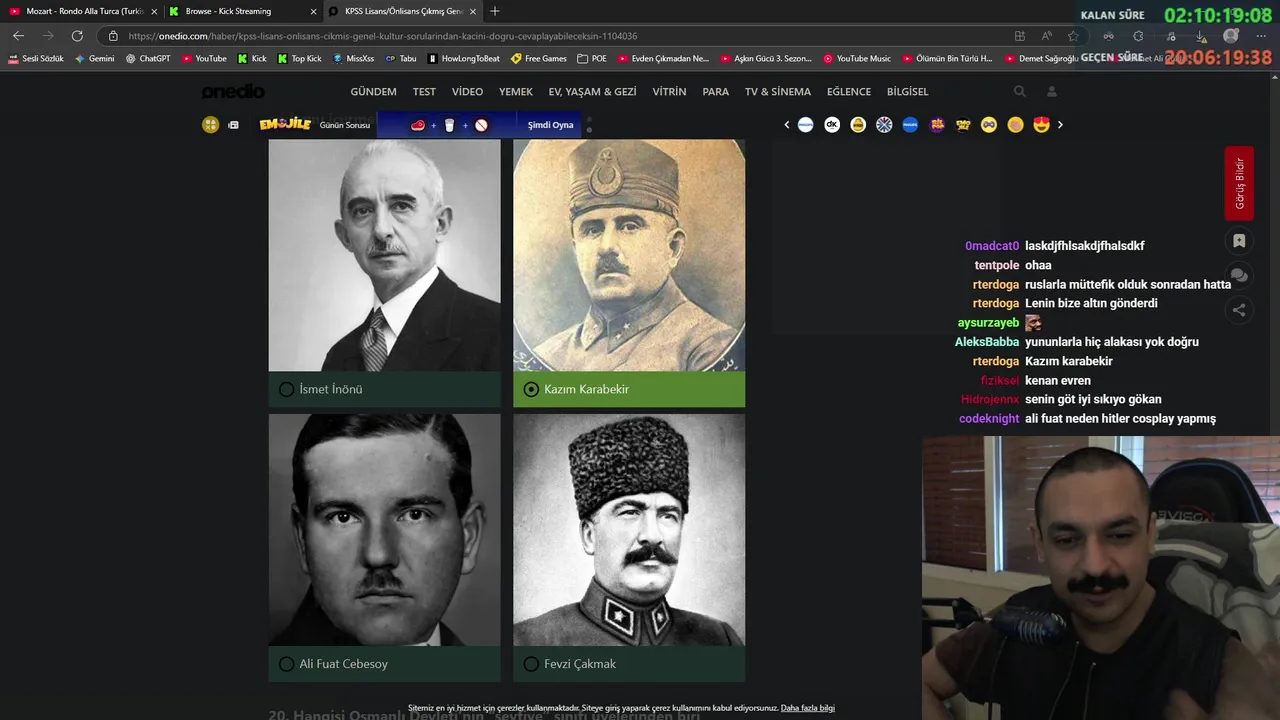Open the YouTube bookmark
The height and width of the screenshot is (720, 1280).
204,59
